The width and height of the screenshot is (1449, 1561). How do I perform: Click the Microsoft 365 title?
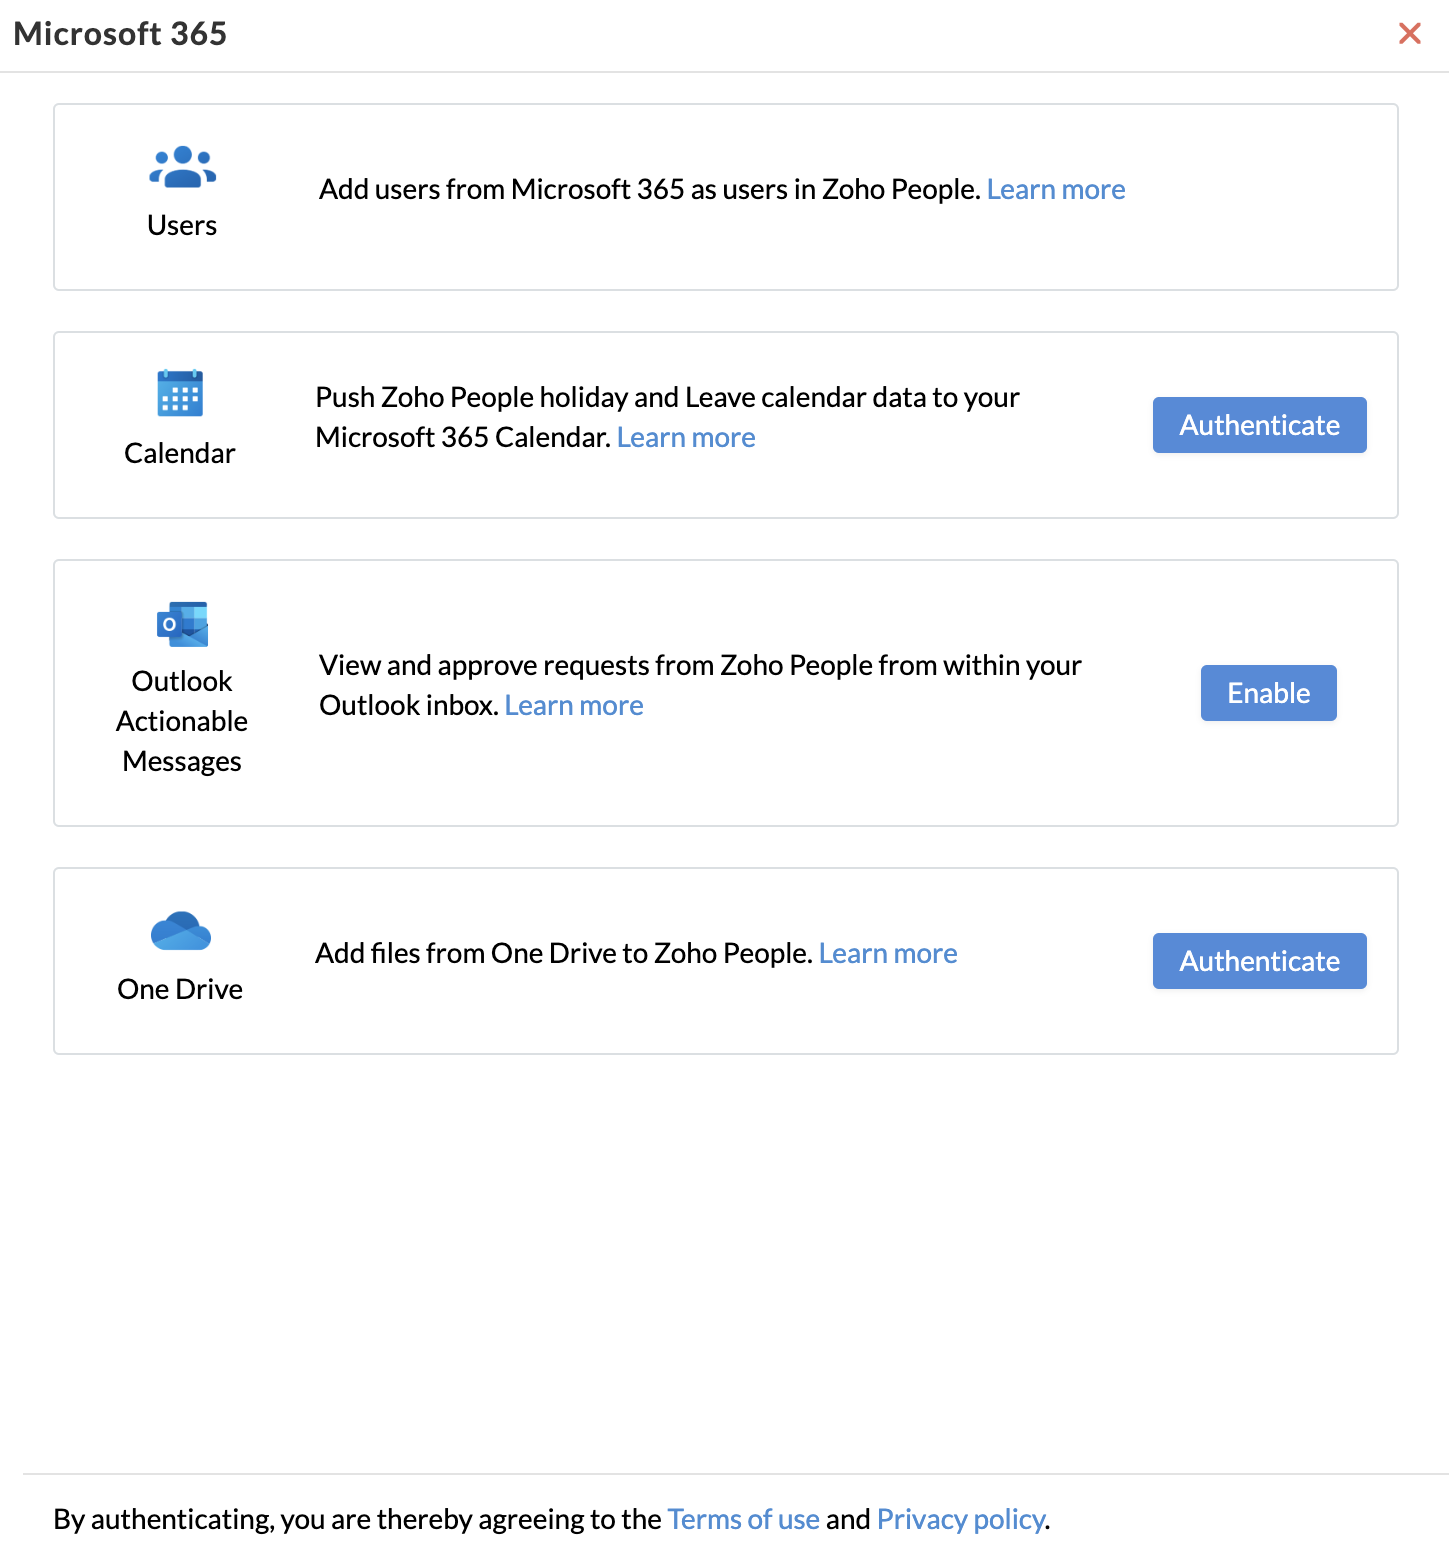120,34
